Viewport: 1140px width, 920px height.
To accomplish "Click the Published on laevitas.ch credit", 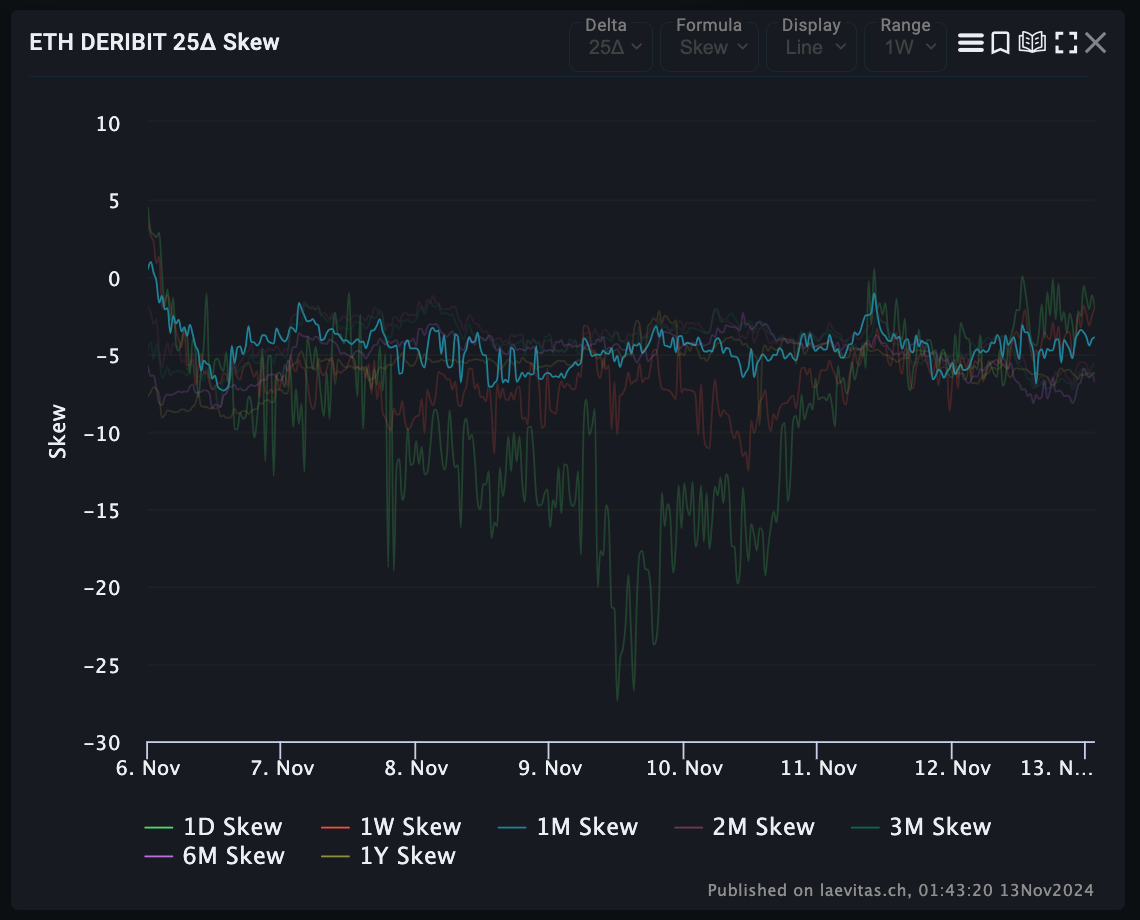I will (900, 890).
